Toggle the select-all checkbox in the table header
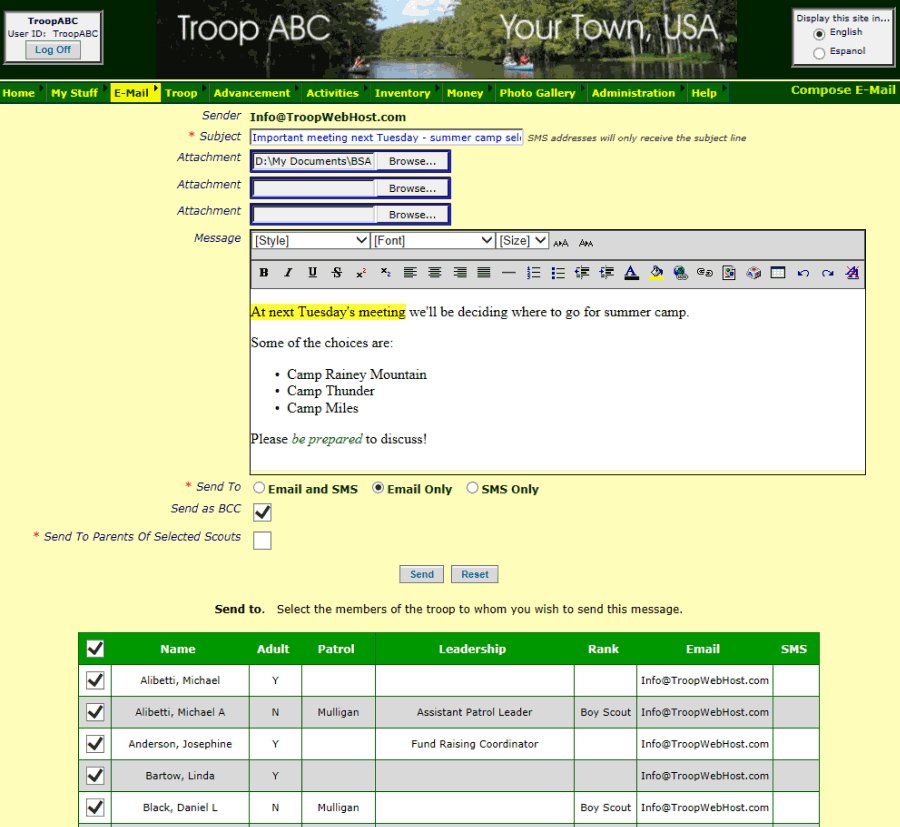This screenshot has width=900, height=827. click(95, 649)
